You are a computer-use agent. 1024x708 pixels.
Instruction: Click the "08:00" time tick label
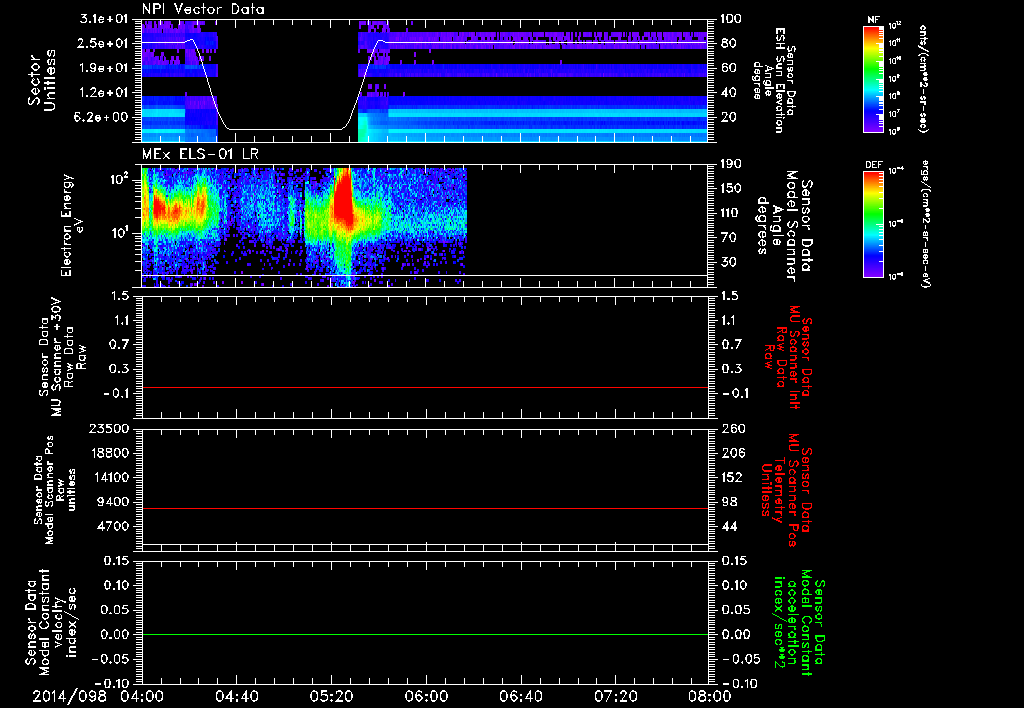[x=709, y=696]
